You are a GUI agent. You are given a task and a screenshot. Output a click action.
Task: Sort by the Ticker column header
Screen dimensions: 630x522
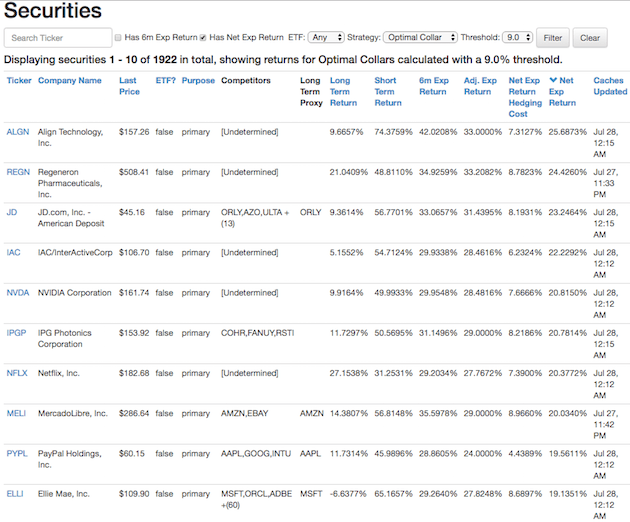[x=18, y=81]
